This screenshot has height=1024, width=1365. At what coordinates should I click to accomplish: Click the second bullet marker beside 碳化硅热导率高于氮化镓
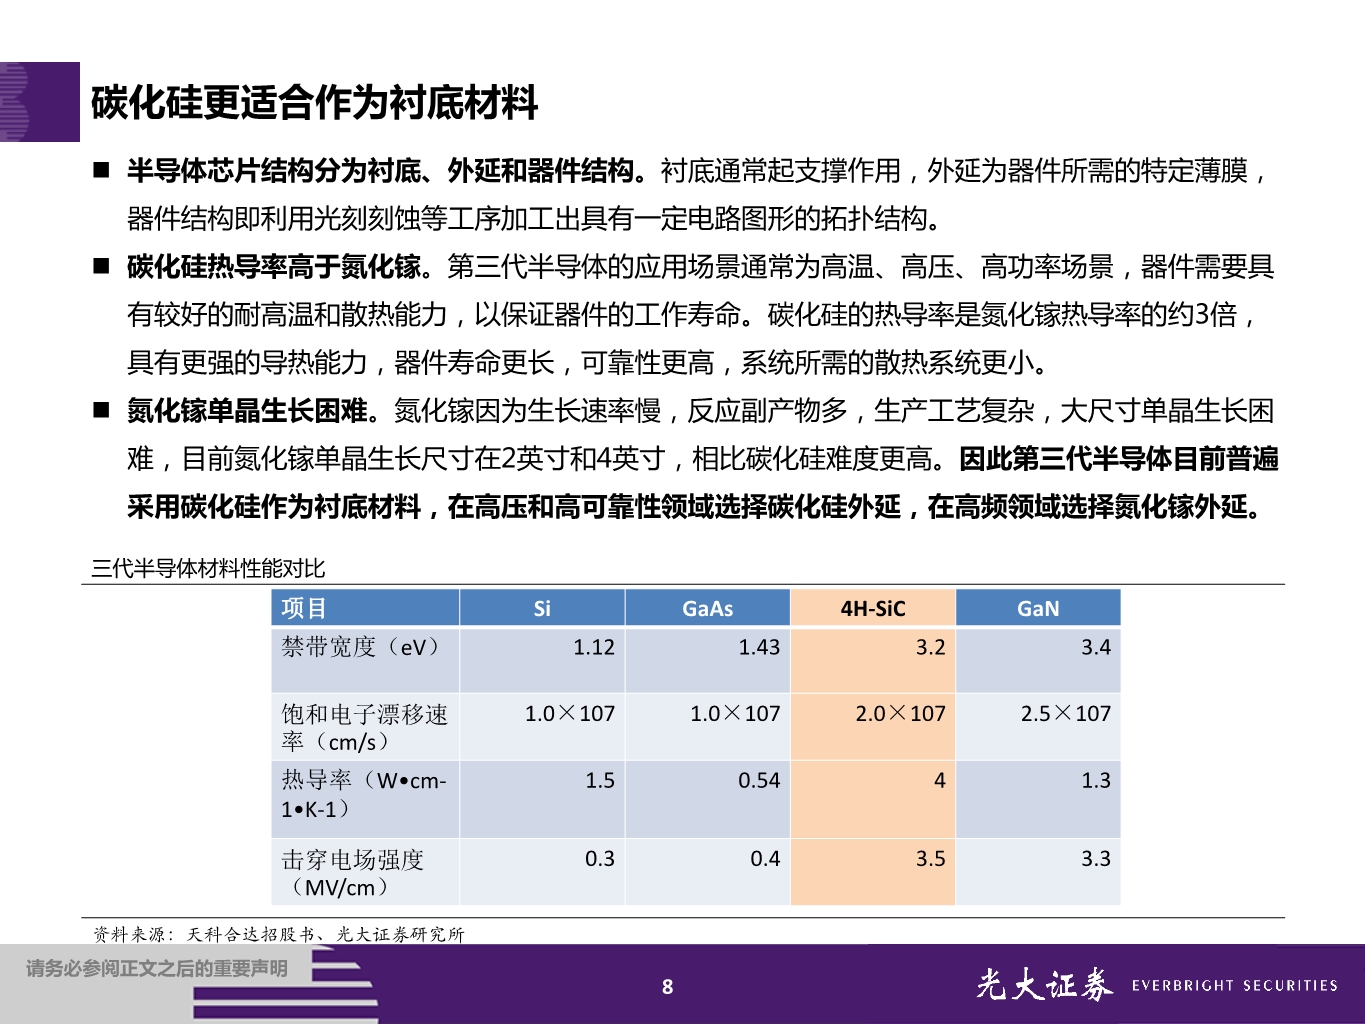point(101,263)
